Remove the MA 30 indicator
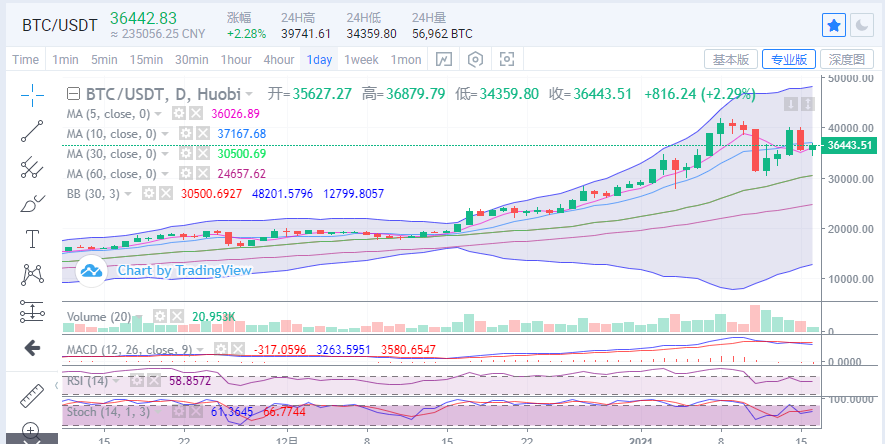Image resolution: width=885 pixels, height=444 pixels. [201, 153]
